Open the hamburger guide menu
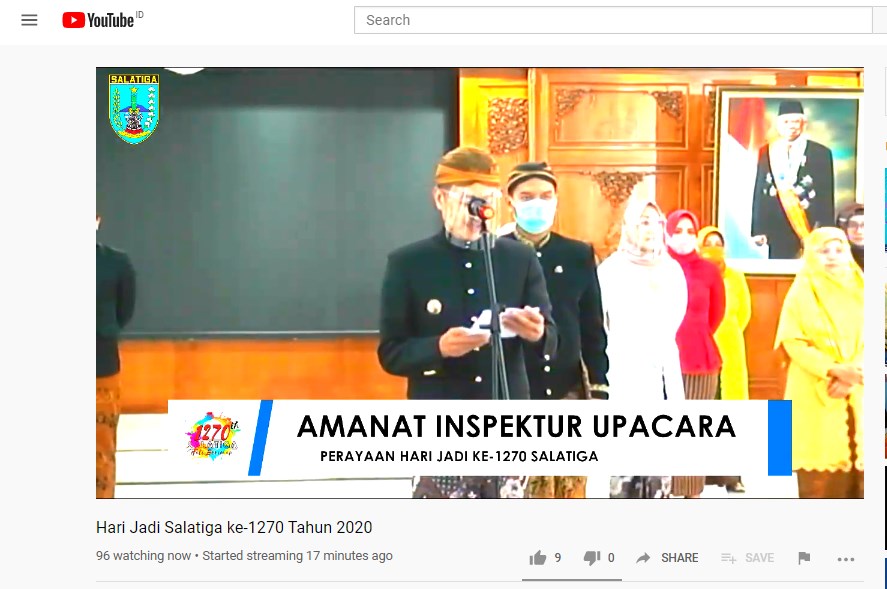887x589 pixels. (x=29, y=20)
